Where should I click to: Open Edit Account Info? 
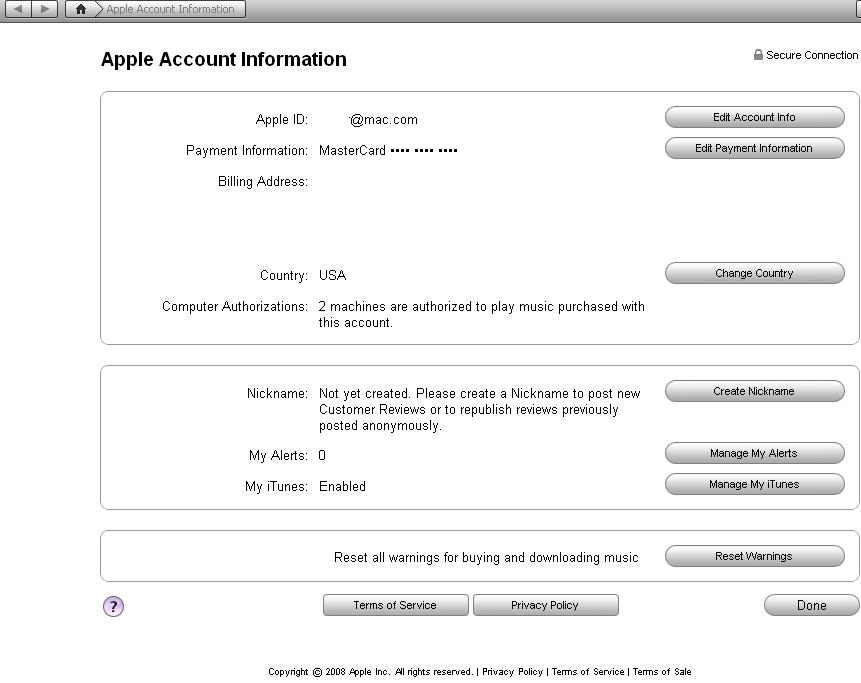pyautogui.click(x=754, y=117)
